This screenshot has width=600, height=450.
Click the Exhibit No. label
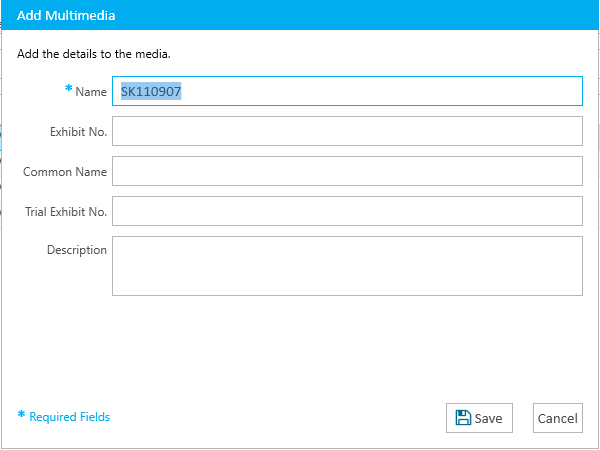coord(78,132)
